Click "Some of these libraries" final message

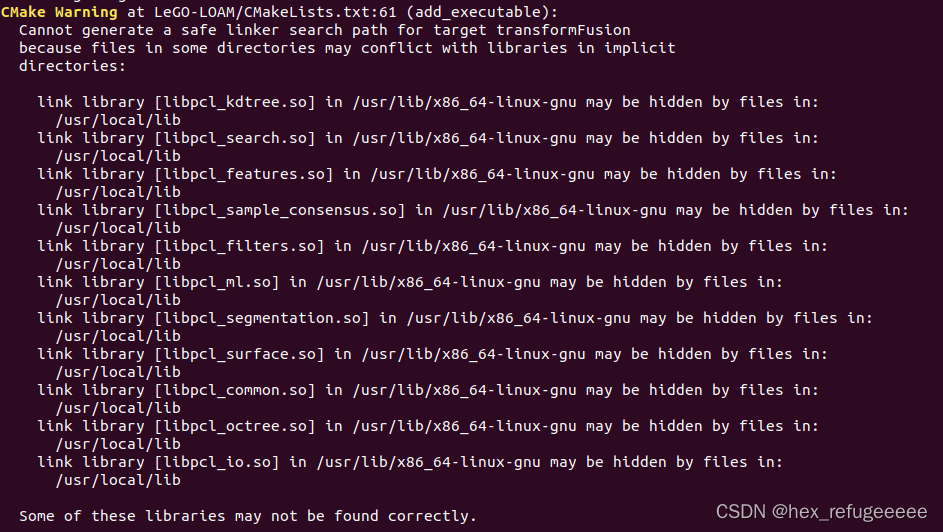click(x=122, y=516)
